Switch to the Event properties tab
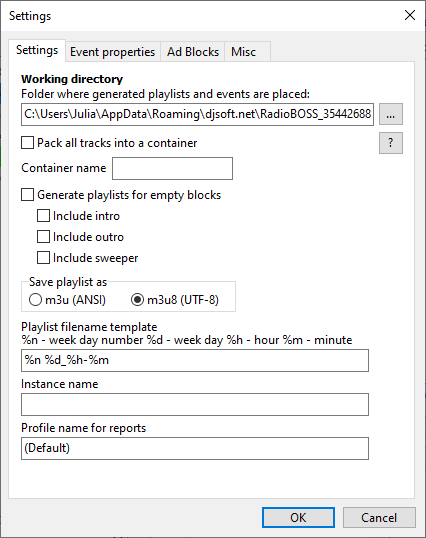This screenshot has height=538, width=426. pyautogui.click(x=113, y=52)
